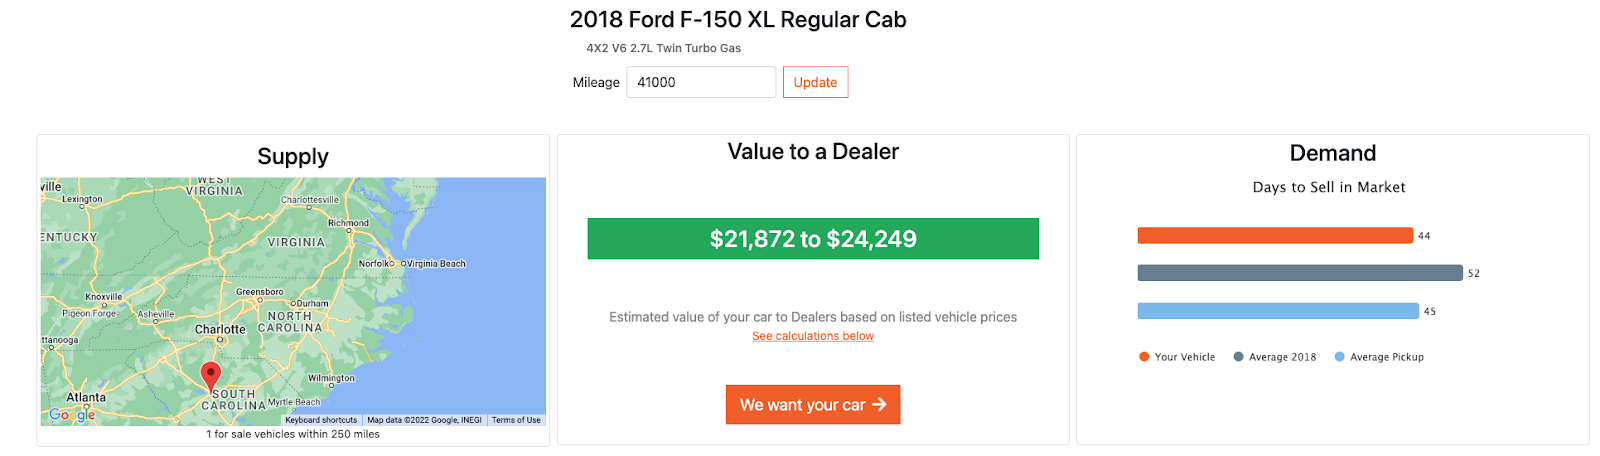Click the gray Average 2018 legend dot
Viewport: 1600px width, 456px height.
pos(1239,357)
